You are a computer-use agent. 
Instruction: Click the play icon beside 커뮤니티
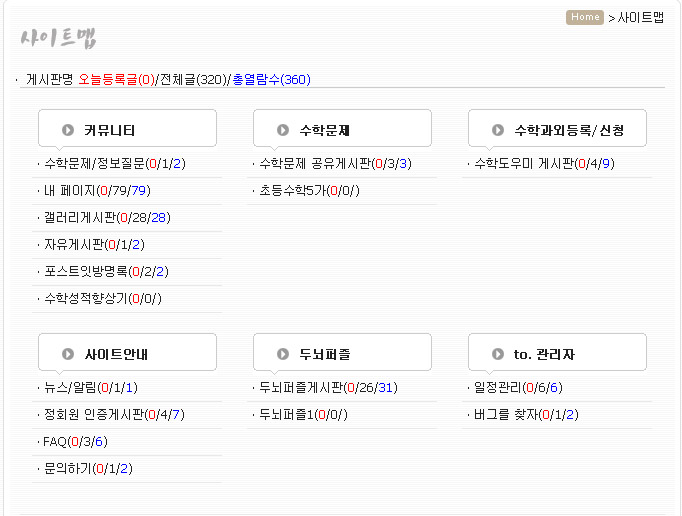[68, 130]
